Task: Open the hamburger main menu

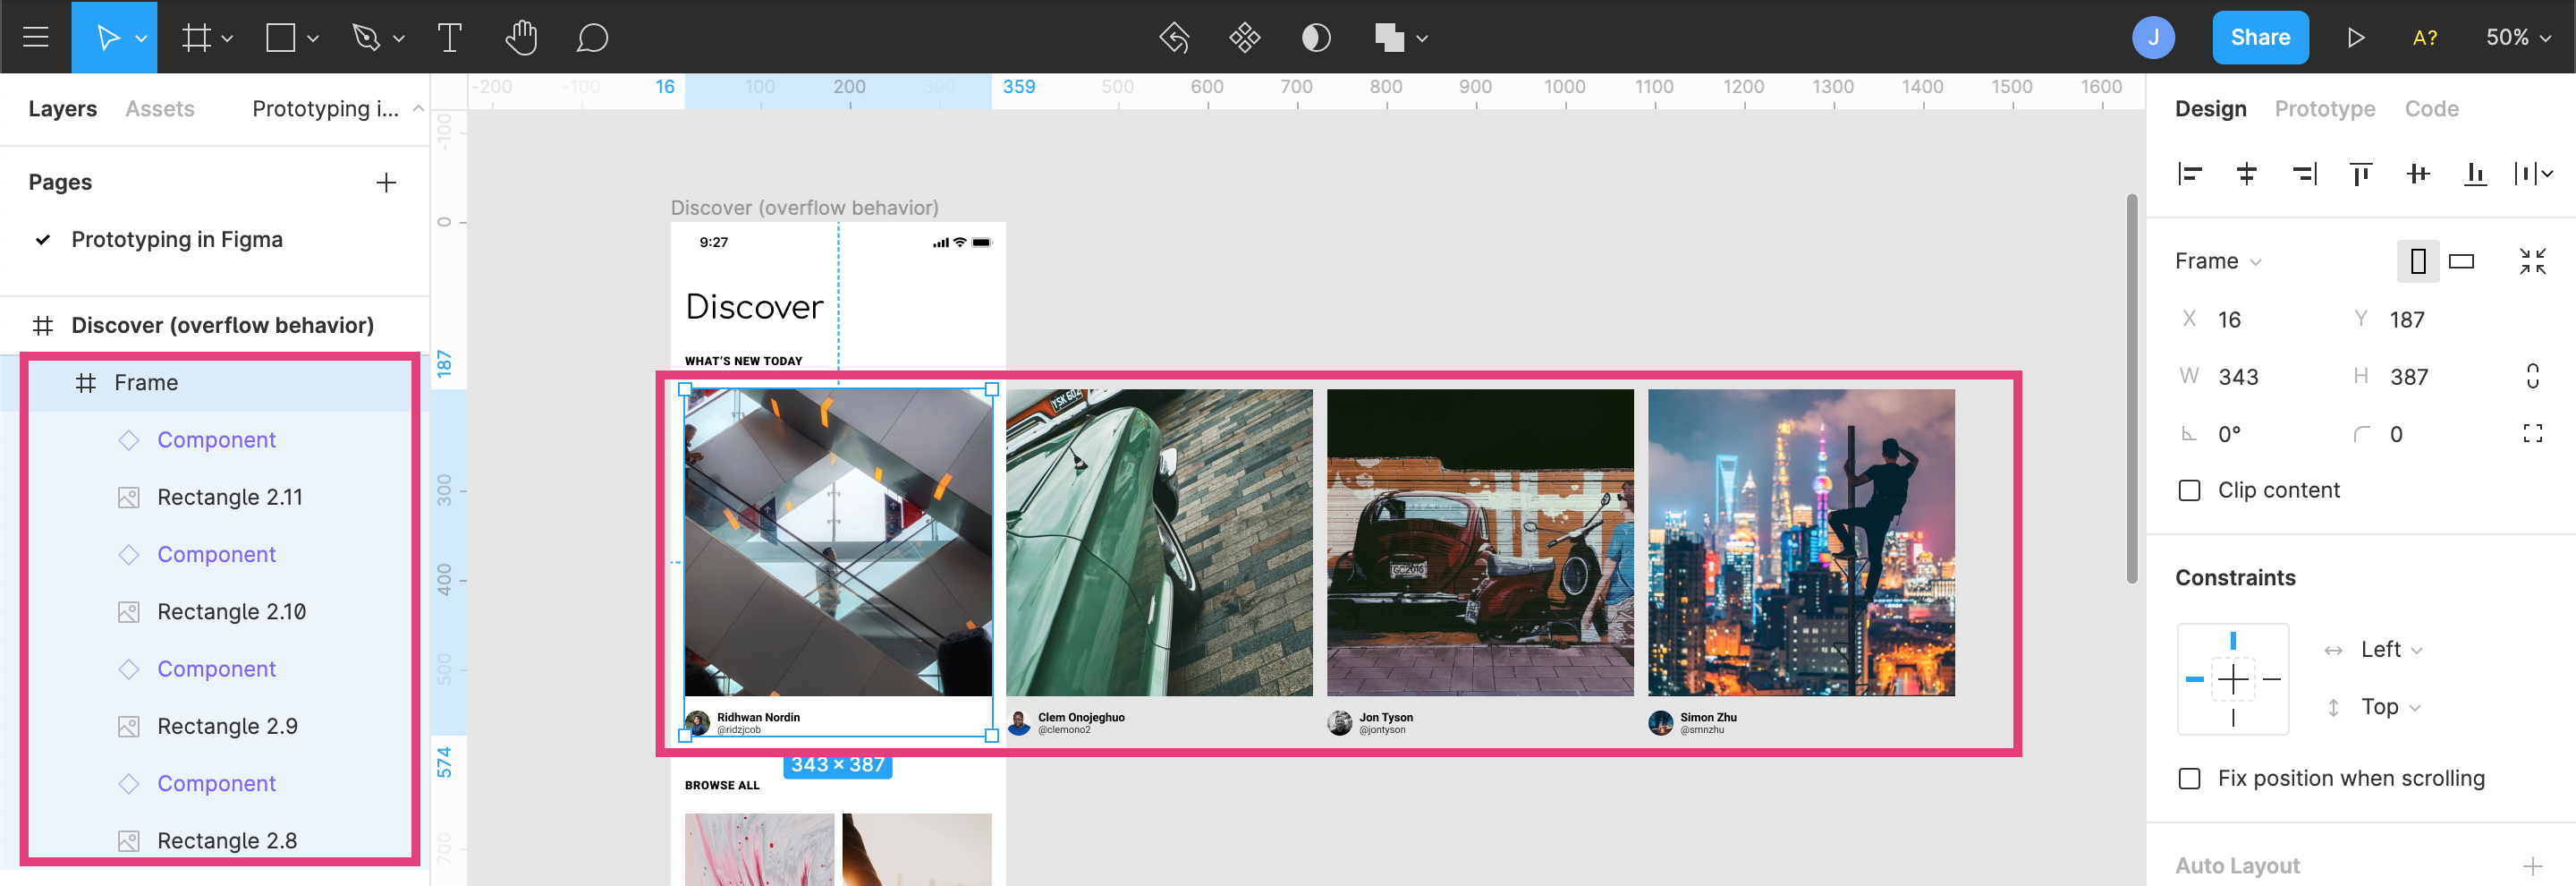Action: pos(36,38)
